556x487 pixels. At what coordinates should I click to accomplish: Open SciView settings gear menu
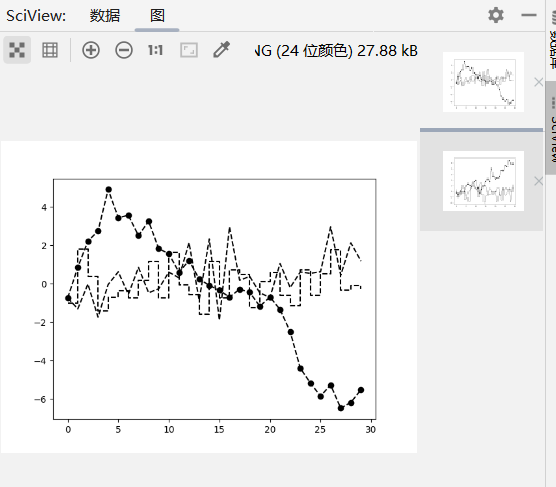[x=496, y=15]
